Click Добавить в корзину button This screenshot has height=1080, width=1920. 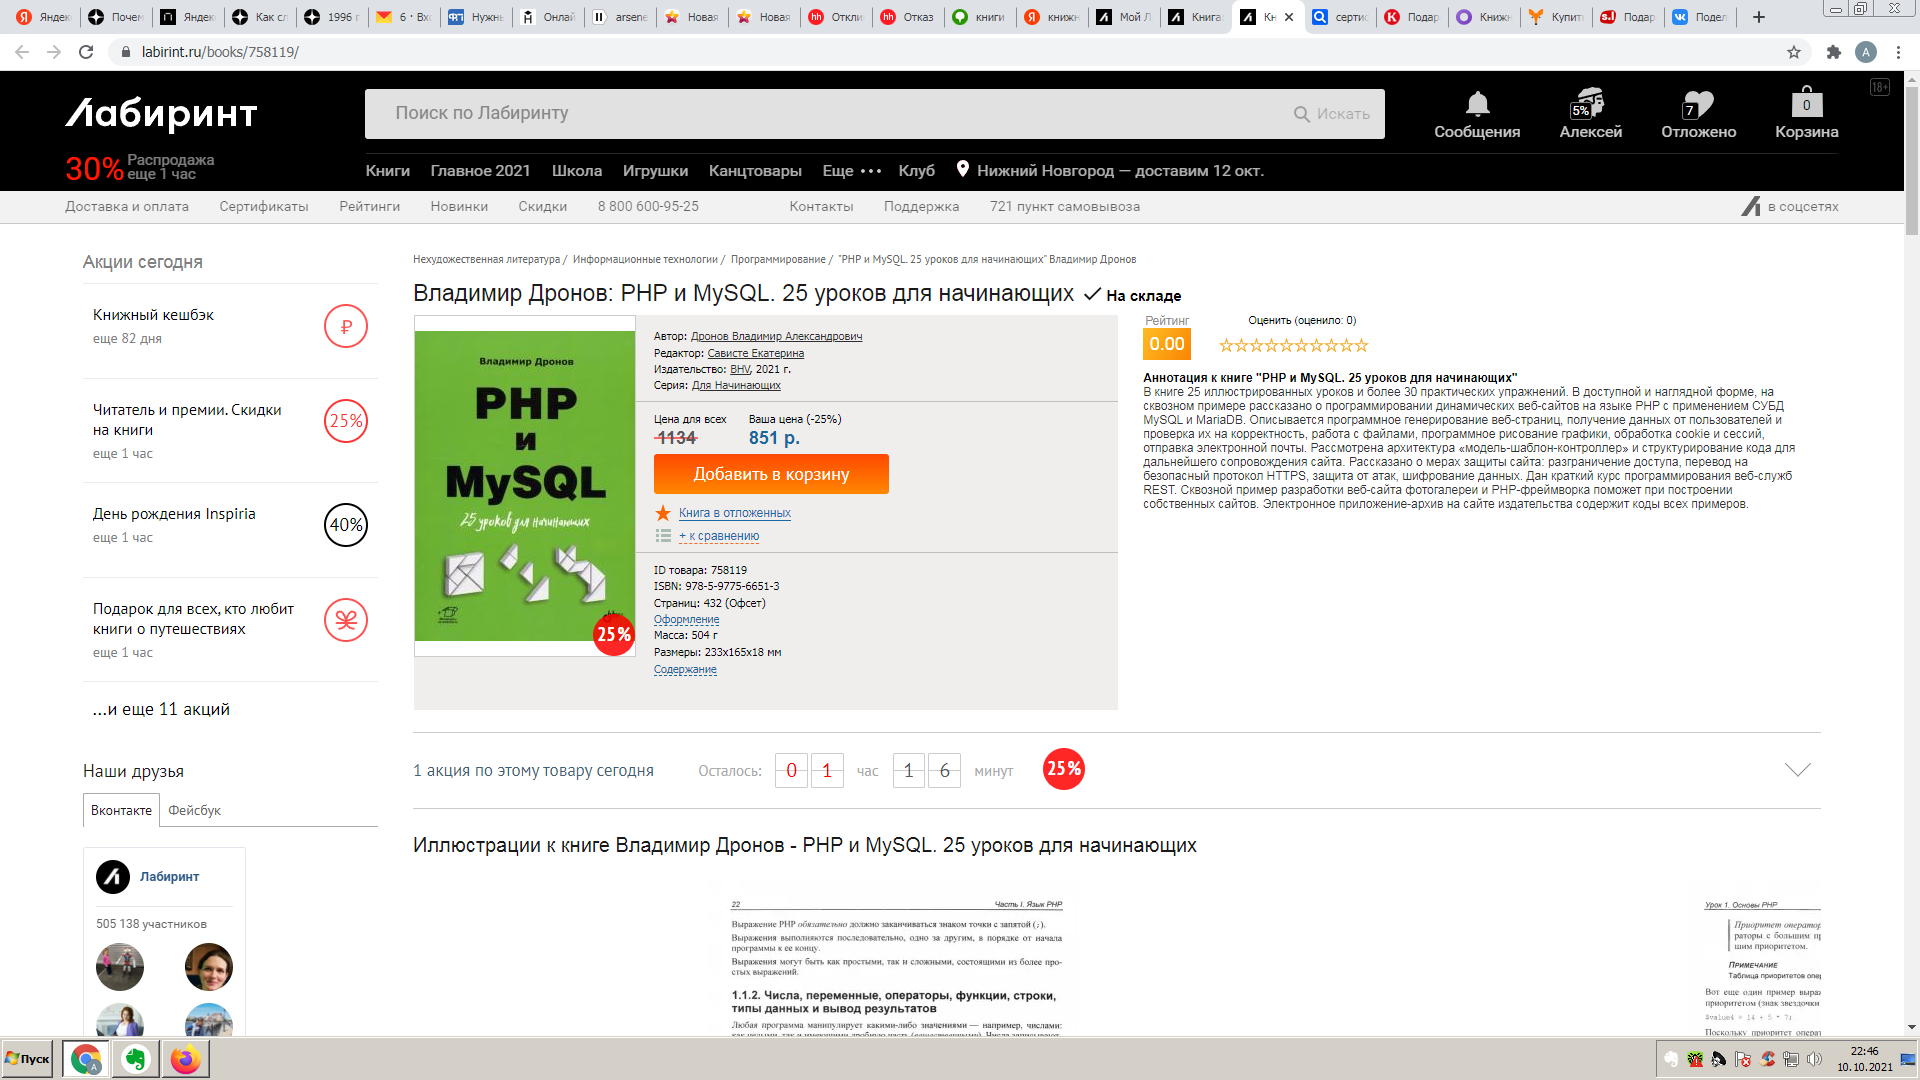pos(771,474)
